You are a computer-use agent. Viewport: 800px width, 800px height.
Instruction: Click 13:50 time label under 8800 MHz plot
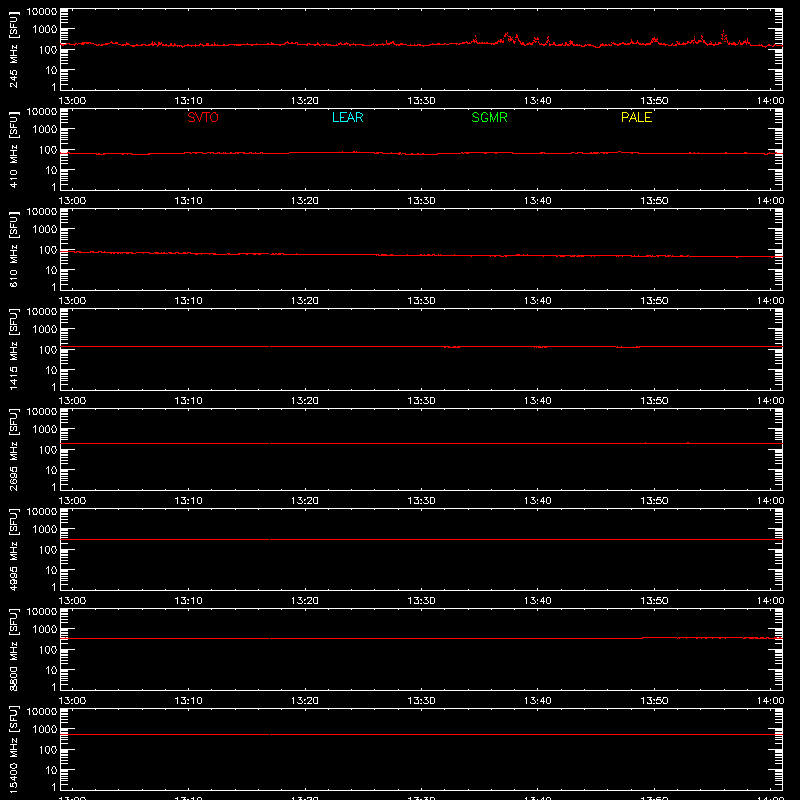click(x=654, y=701)
